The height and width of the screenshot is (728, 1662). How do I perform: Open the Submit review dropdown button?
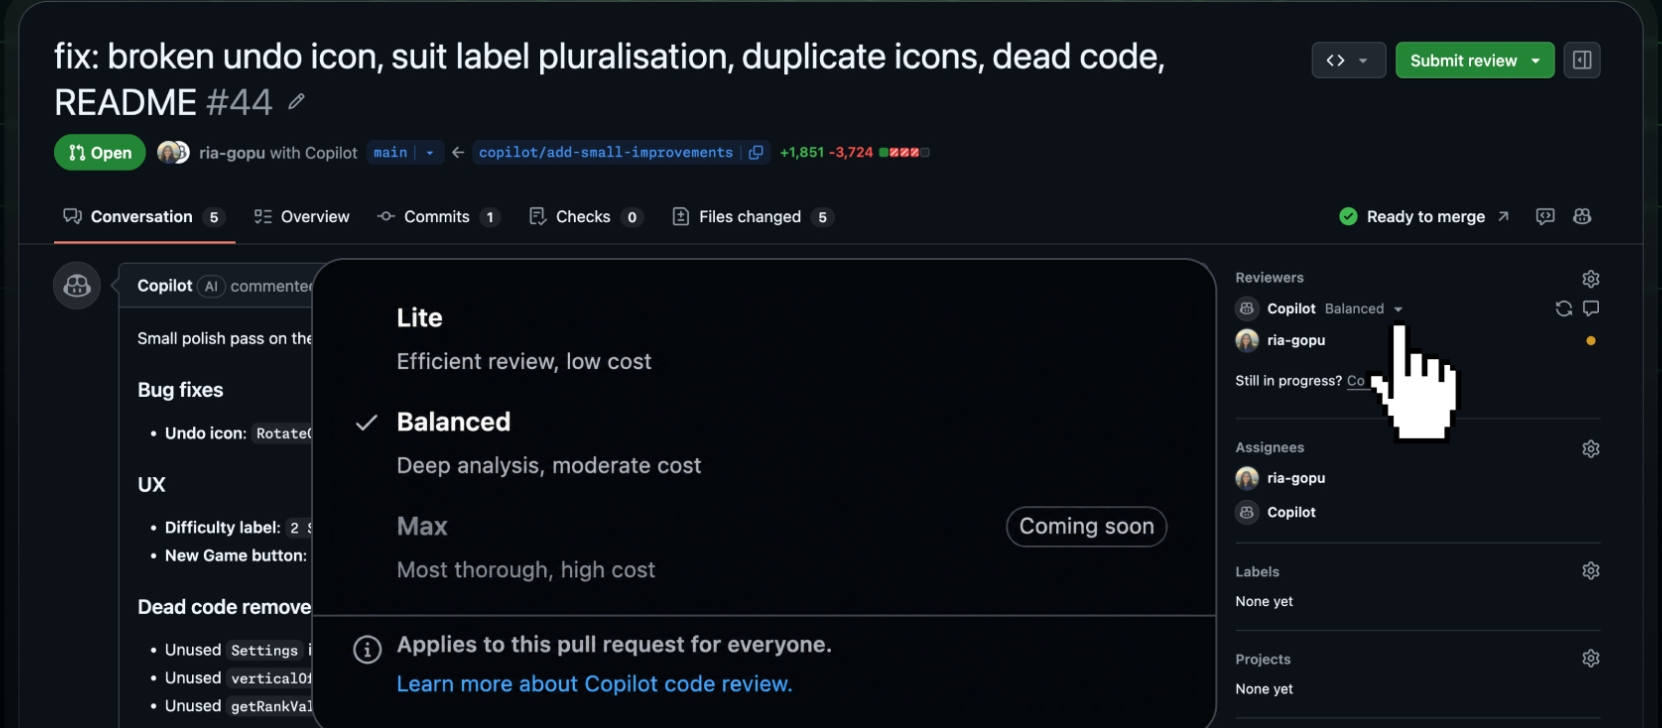(1475, 60)
